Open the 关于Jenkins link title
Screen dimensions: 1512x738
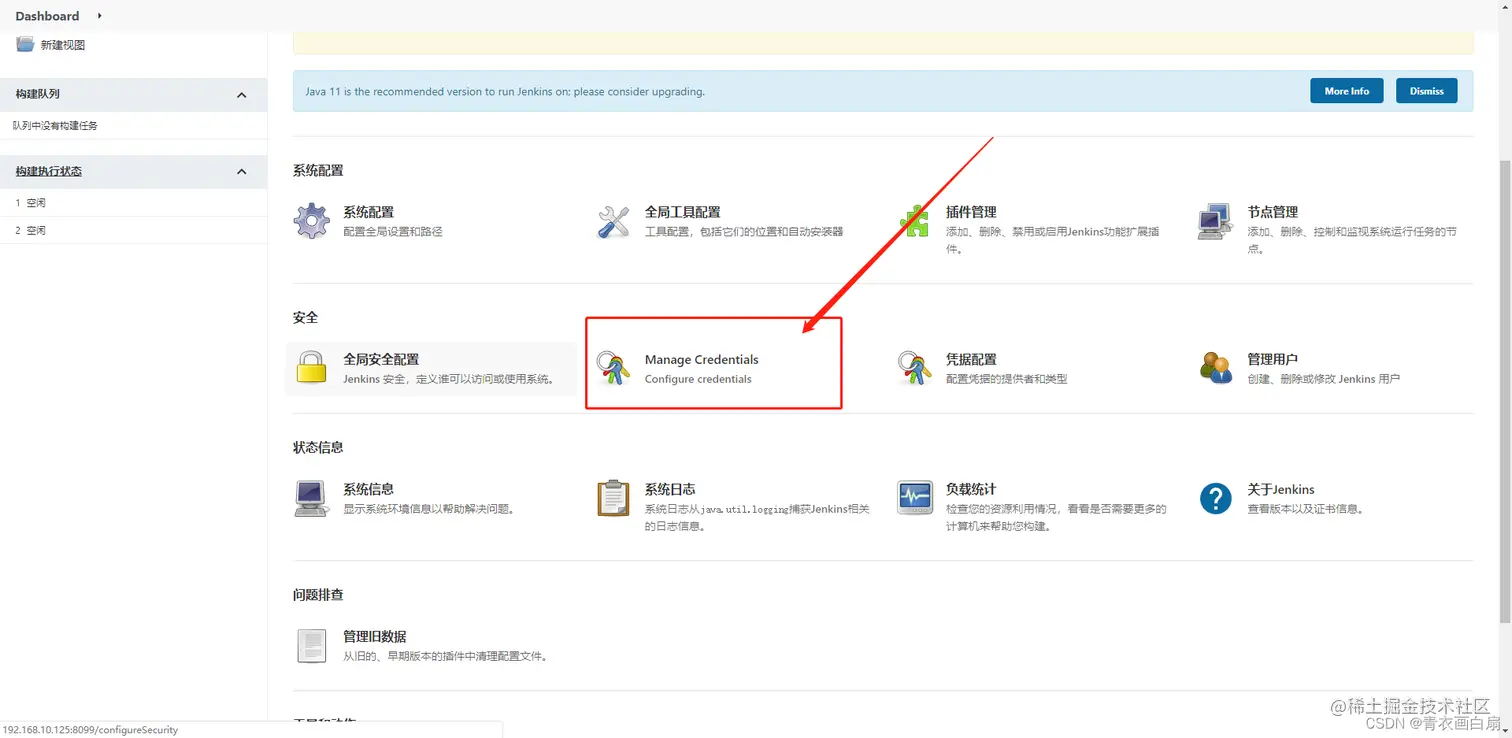click(1281, 489)
